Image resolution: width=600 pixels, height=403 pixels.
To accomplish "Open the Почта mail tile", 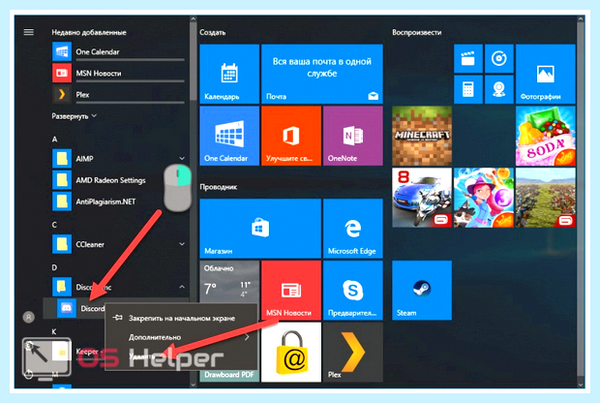I will (x=322, y=74).
